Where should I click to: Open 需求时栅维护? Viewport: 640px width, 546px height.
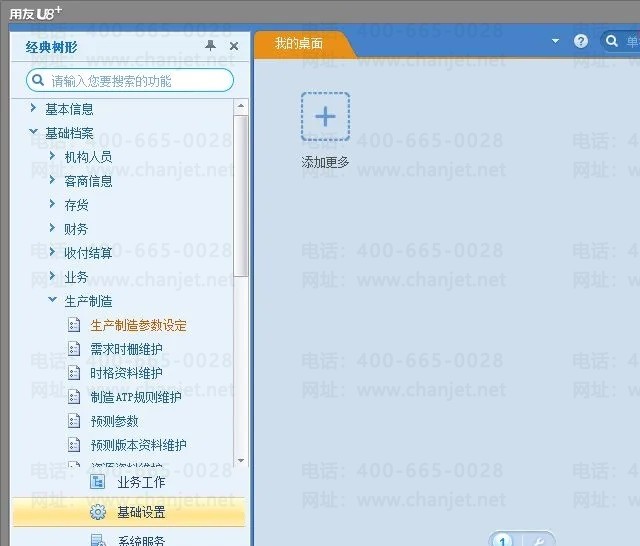point(127,349)
